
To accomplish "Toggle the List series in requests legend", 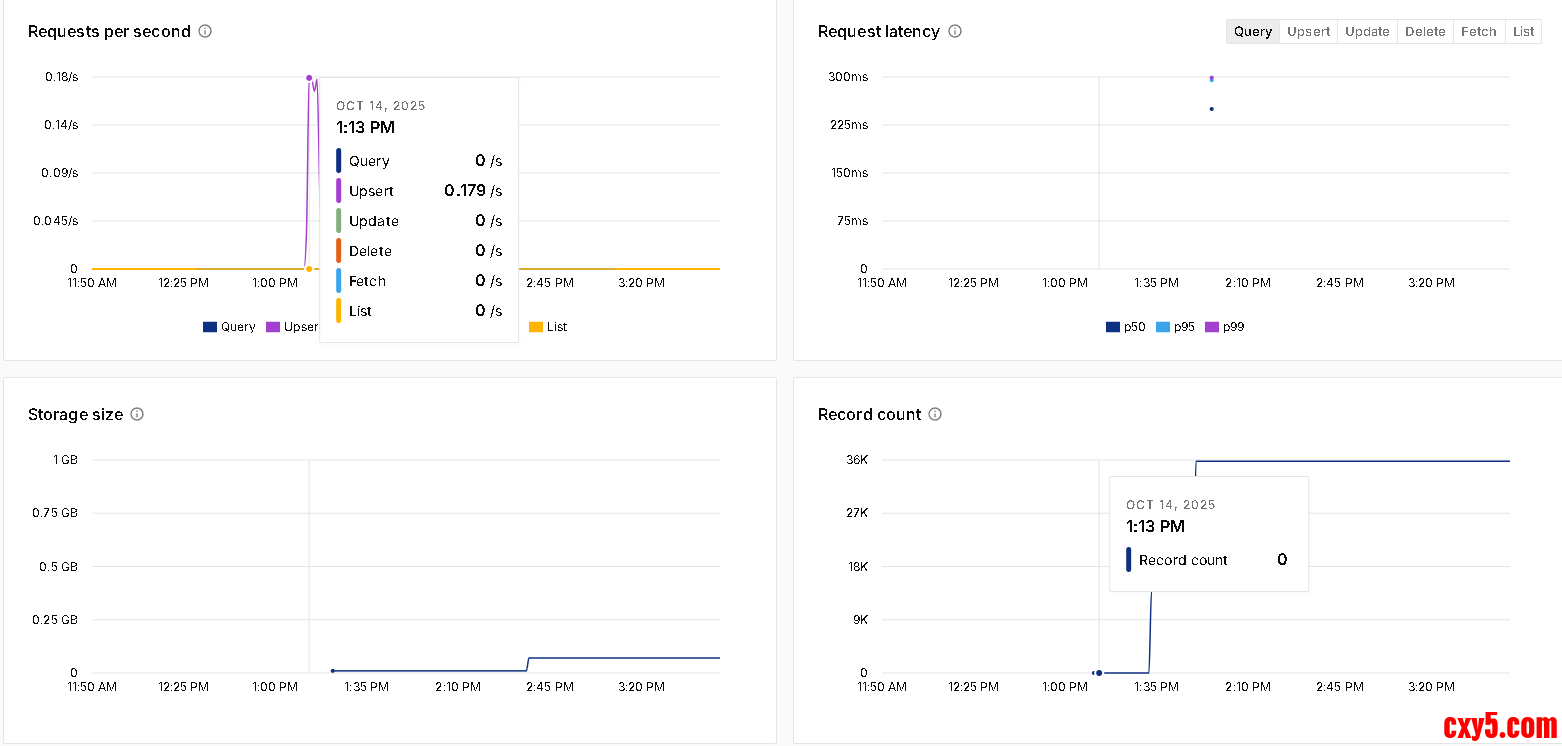I will (548, 327).
